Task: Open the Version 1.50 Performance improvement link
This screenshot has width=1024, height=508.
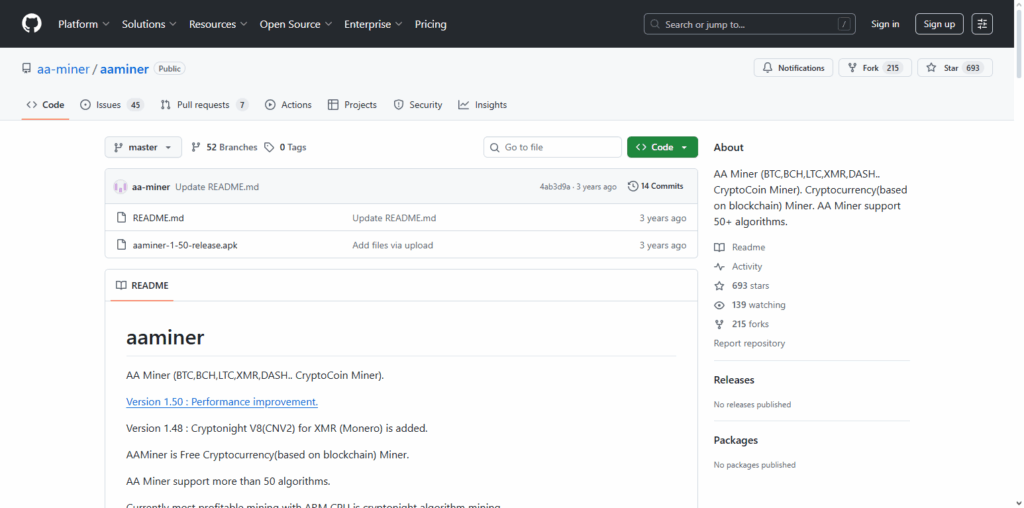Action: [222, 402]
